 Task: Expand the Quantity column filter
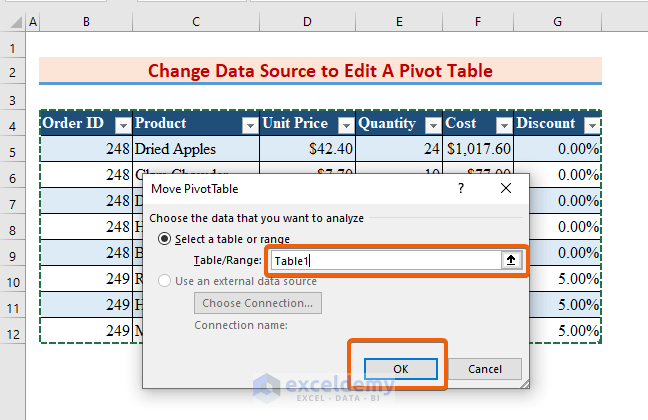pos(432,125)
